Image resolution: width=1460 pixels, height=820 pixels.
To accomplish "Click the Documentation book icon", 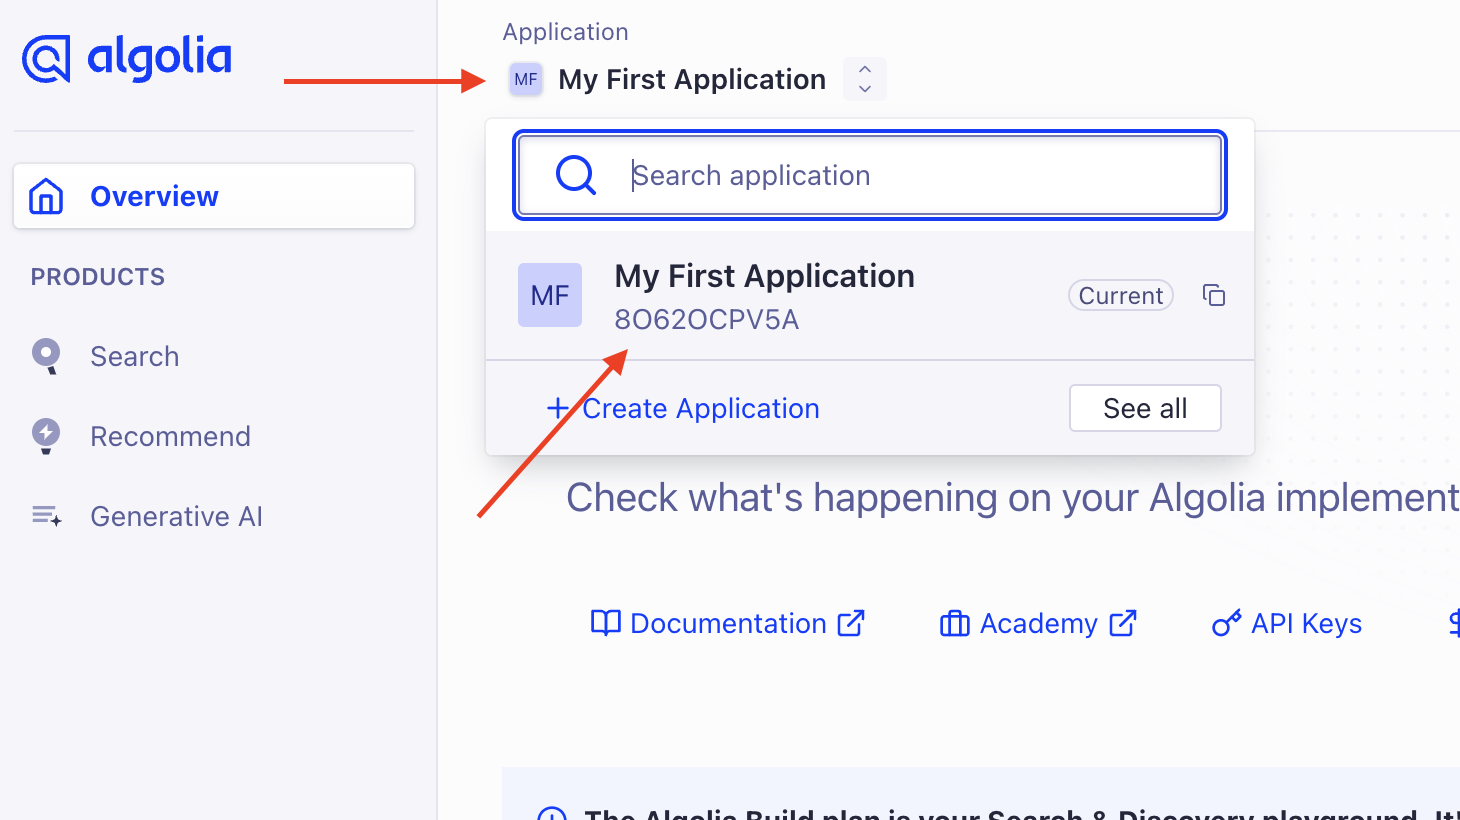I will [x=604, y=623].
